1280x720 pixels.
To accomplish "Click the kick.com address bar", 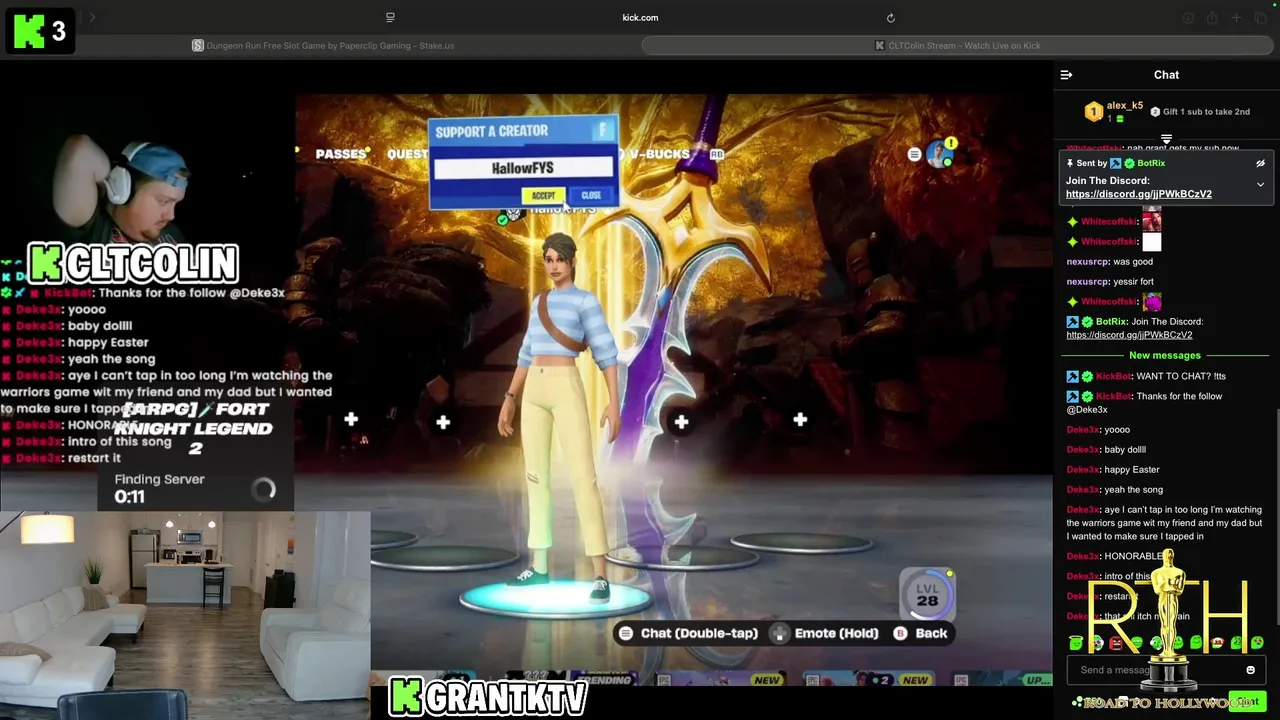I will pyautogui.click(x=640, y=18).
